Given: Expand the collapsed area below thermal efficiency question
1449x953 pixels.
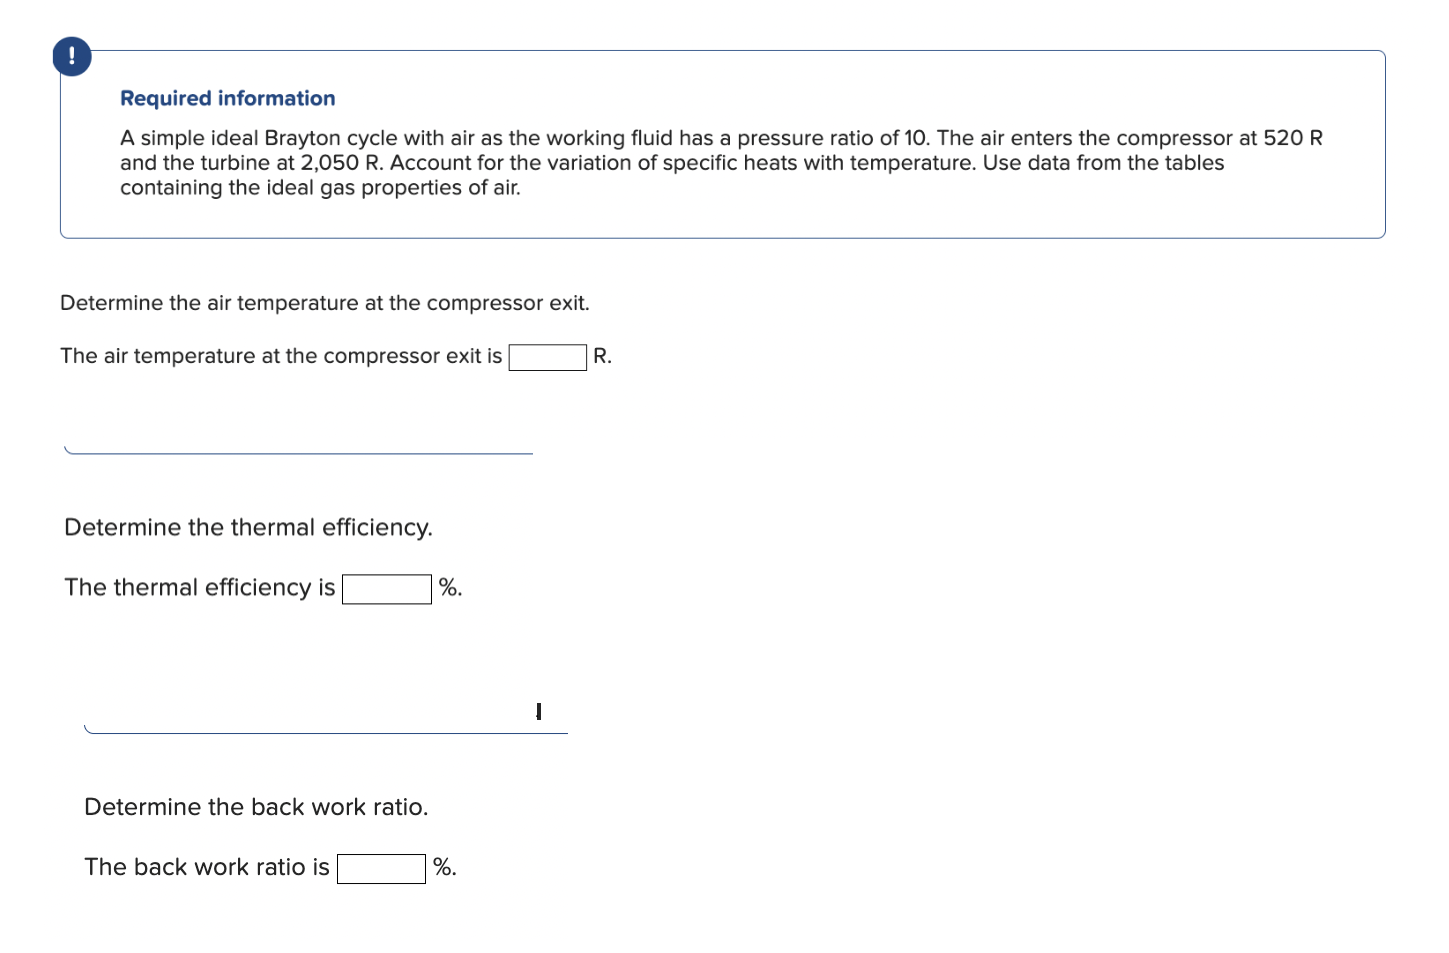Looking at the screenshot, I should [x=325, y=729].
